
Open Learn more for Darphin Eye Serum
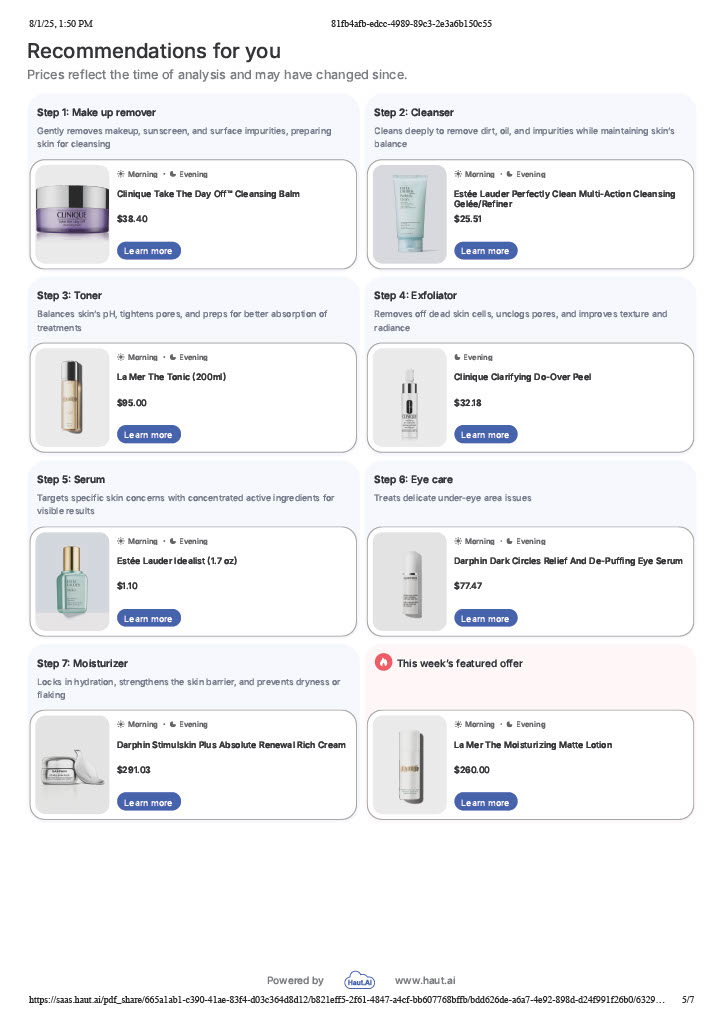485,619
